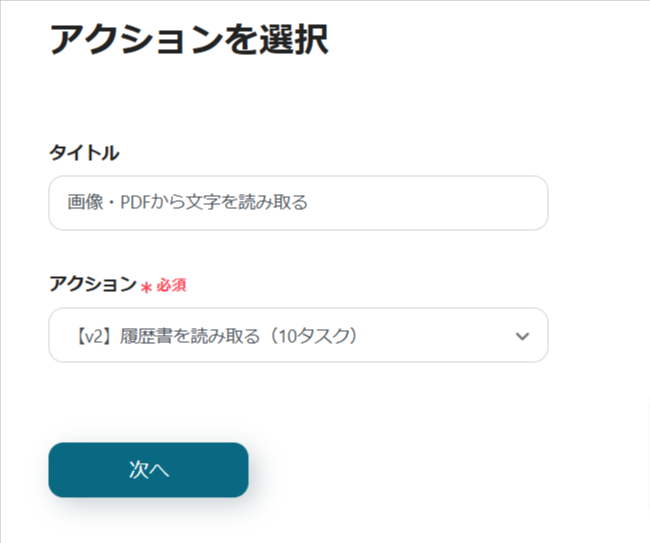Screen dimensions: 650x543
Task: Expand the 【v2】履歴書を読み取る combo box
Action: [x=298, y=335]
